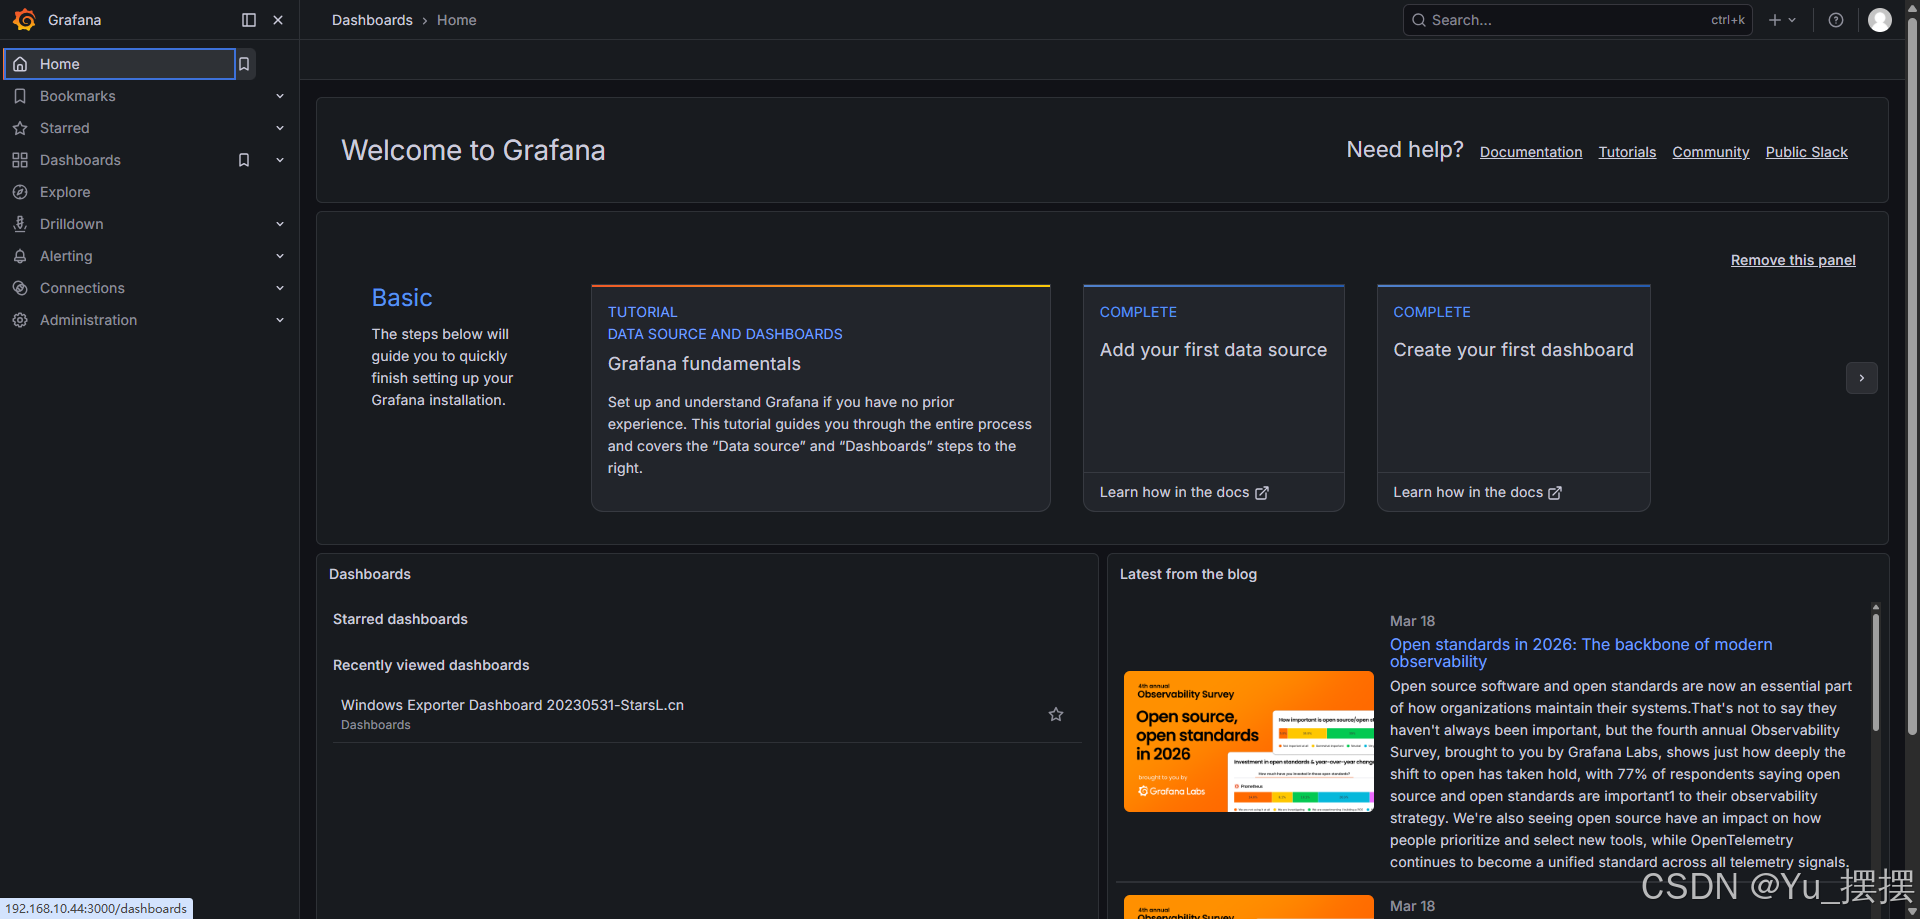Click the Connections icon in sidebar
Image resolution: width=1920 pixels, height=919 pixels.
click(20, 288)
